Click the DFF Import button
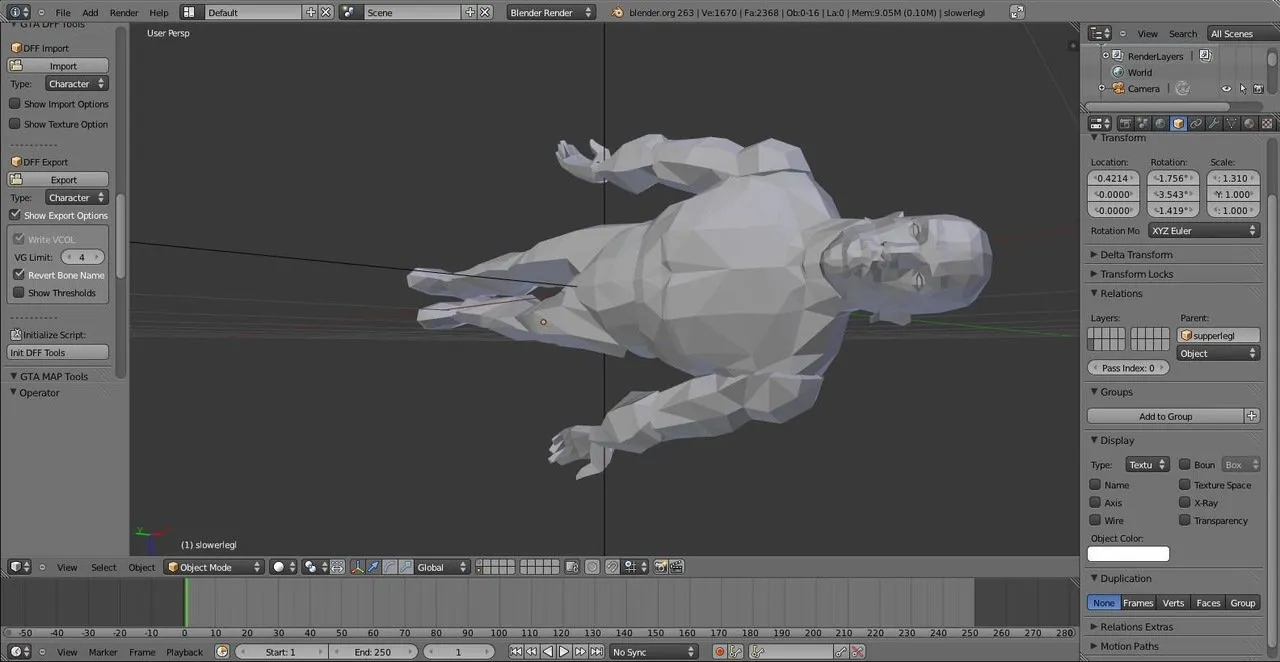This screenshot has width=1280, height=662. (58, 66)
